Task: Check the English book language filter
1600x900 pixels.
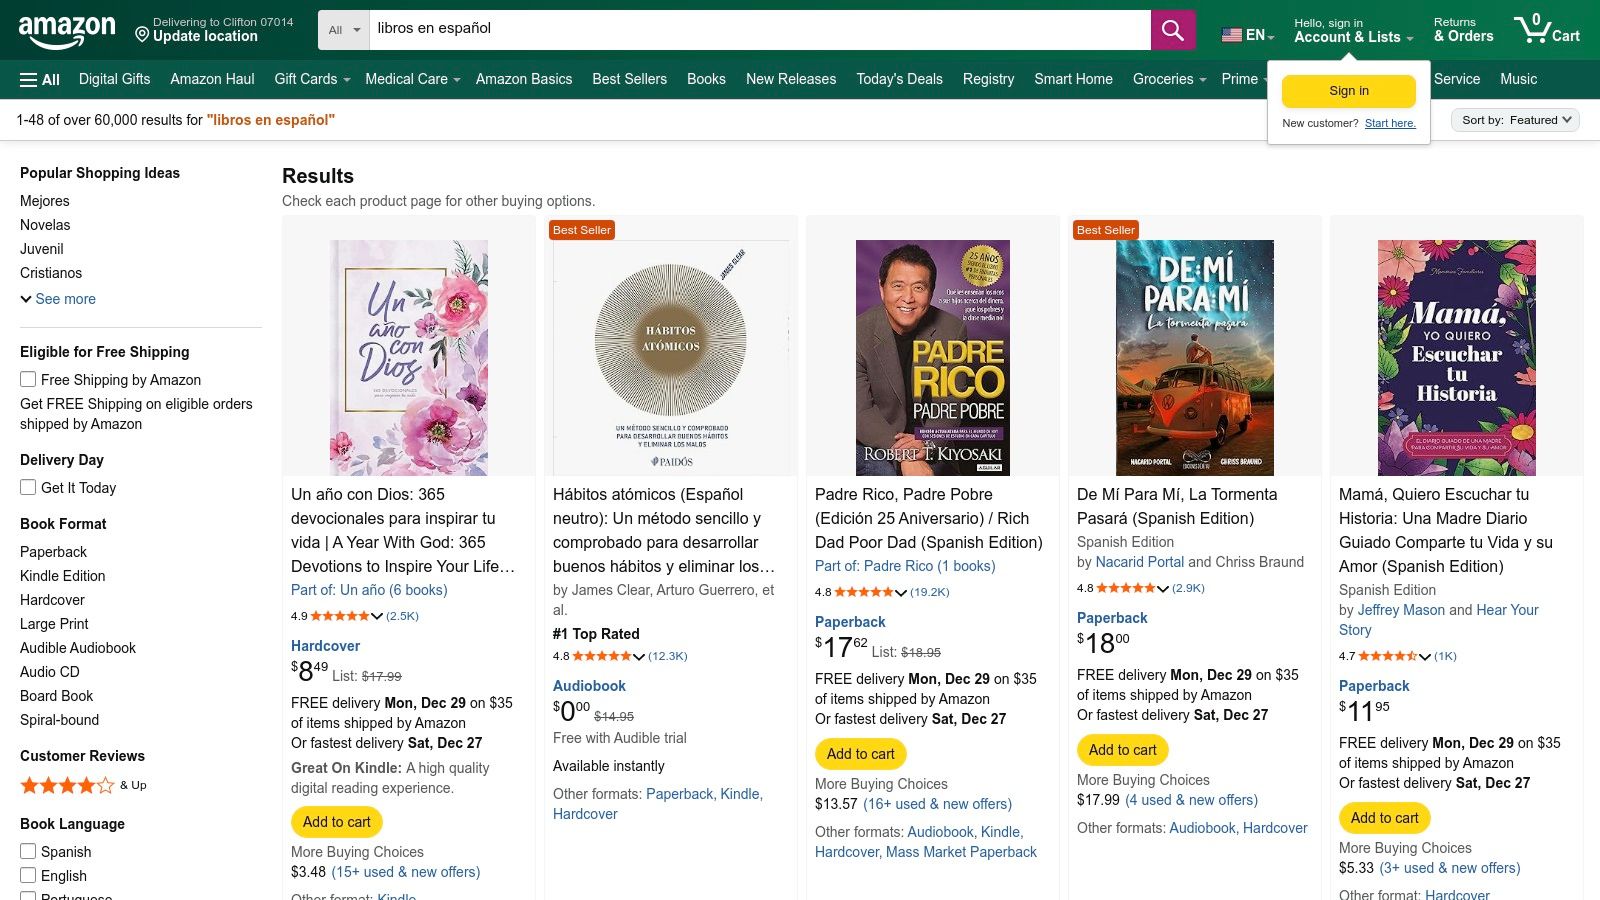Action: pos(27,875)
